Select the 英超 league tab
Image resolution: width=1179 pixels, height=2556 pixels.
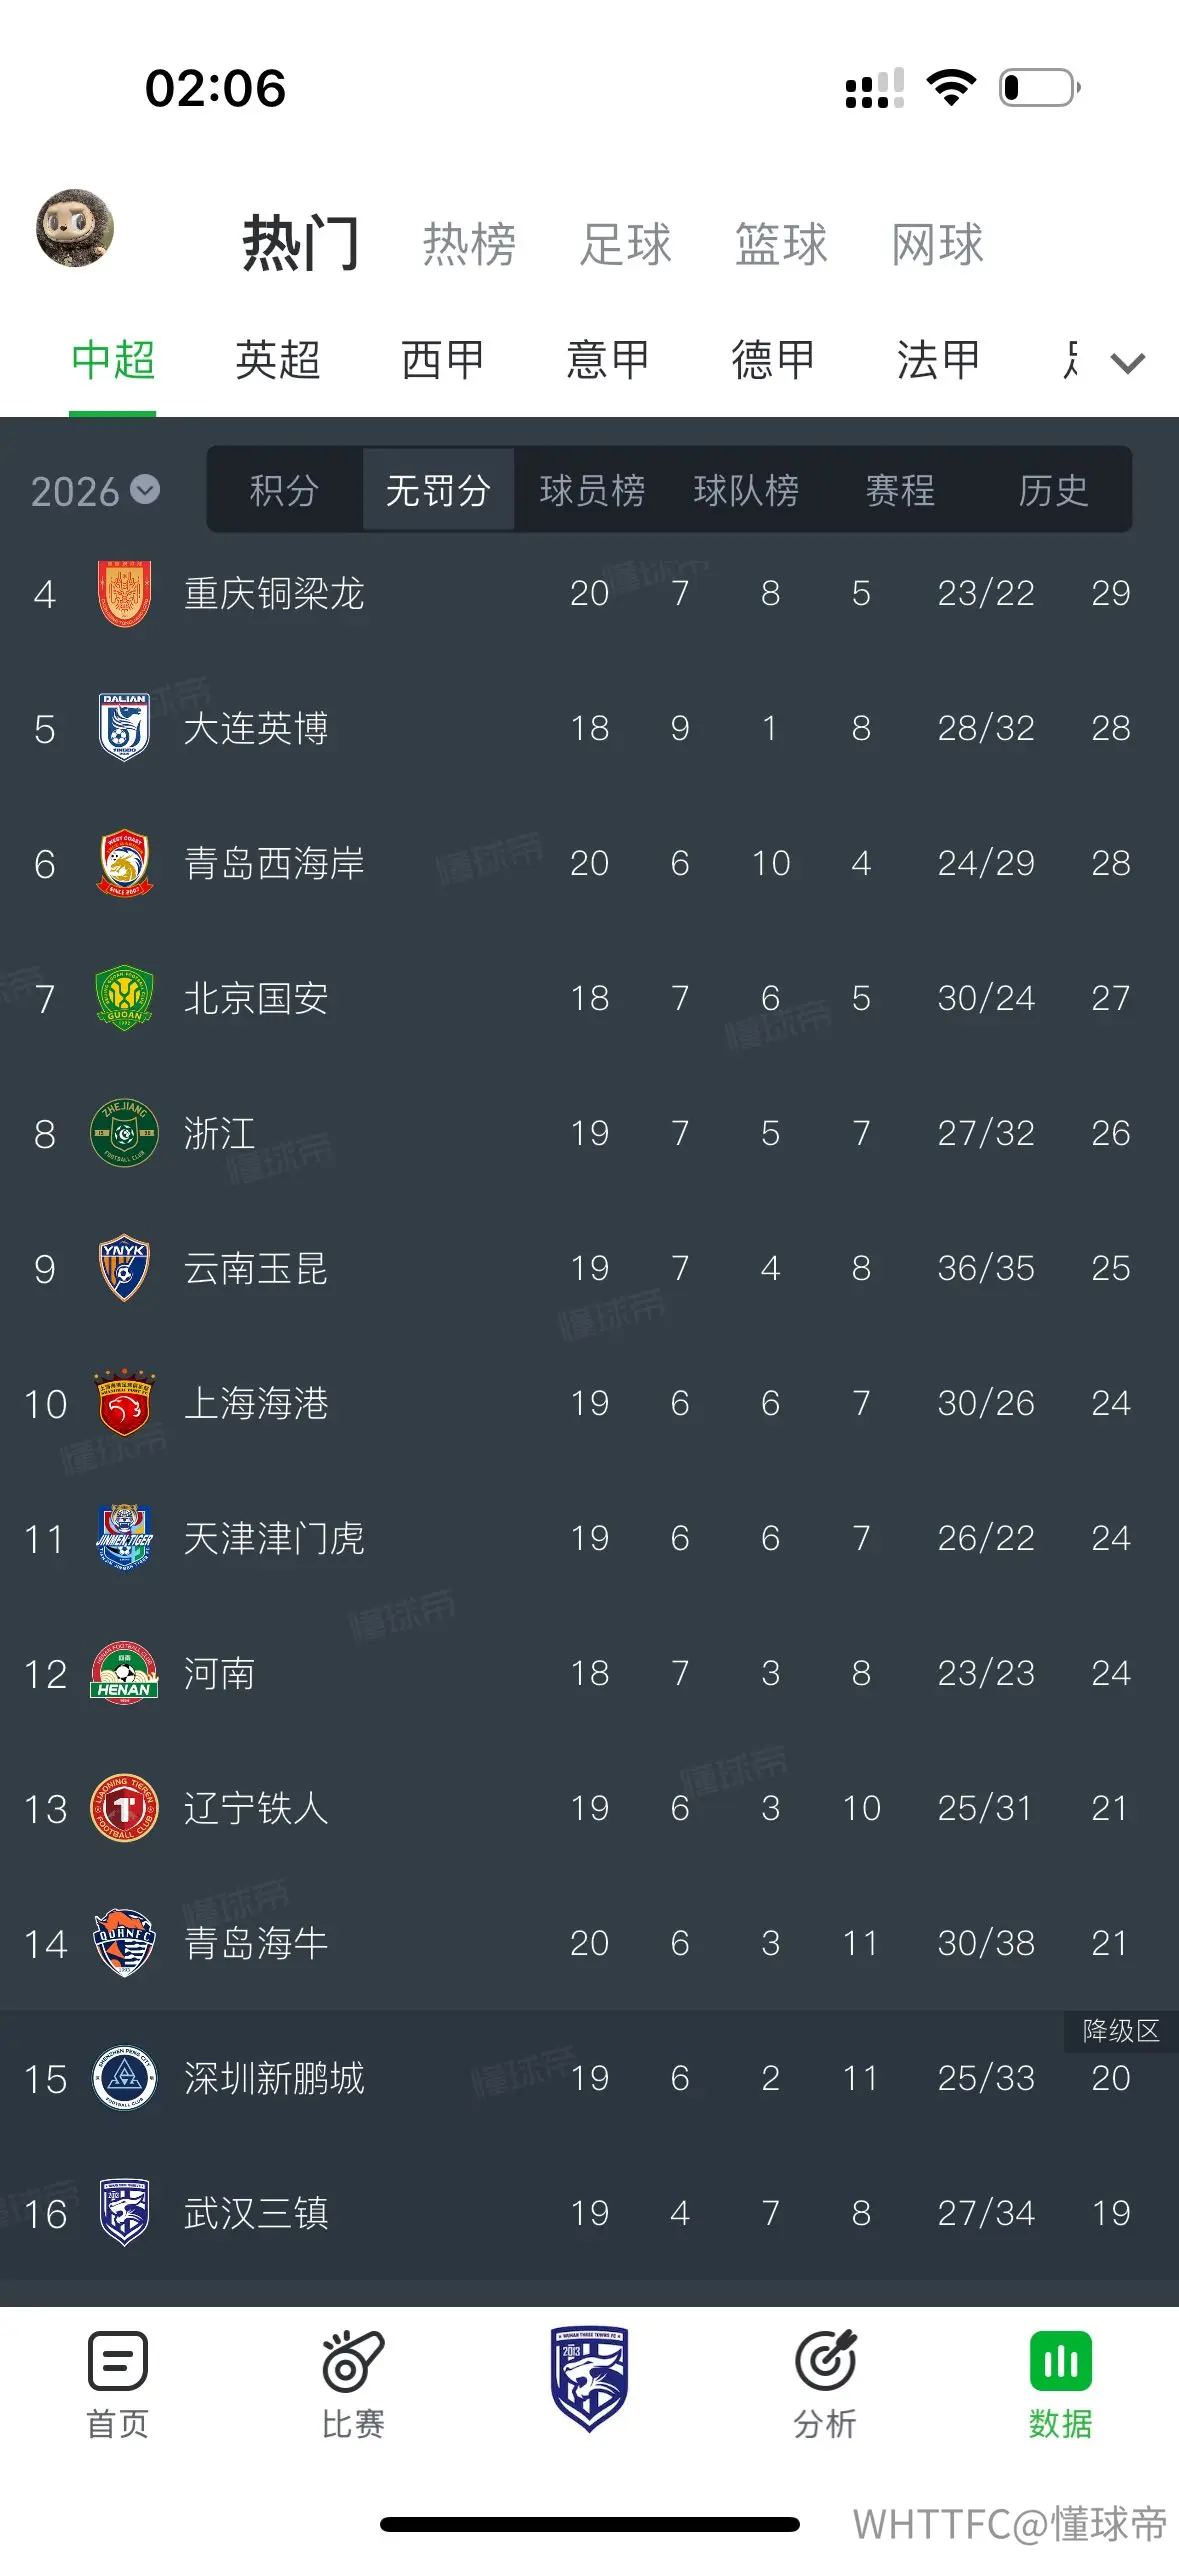(278, 360)
